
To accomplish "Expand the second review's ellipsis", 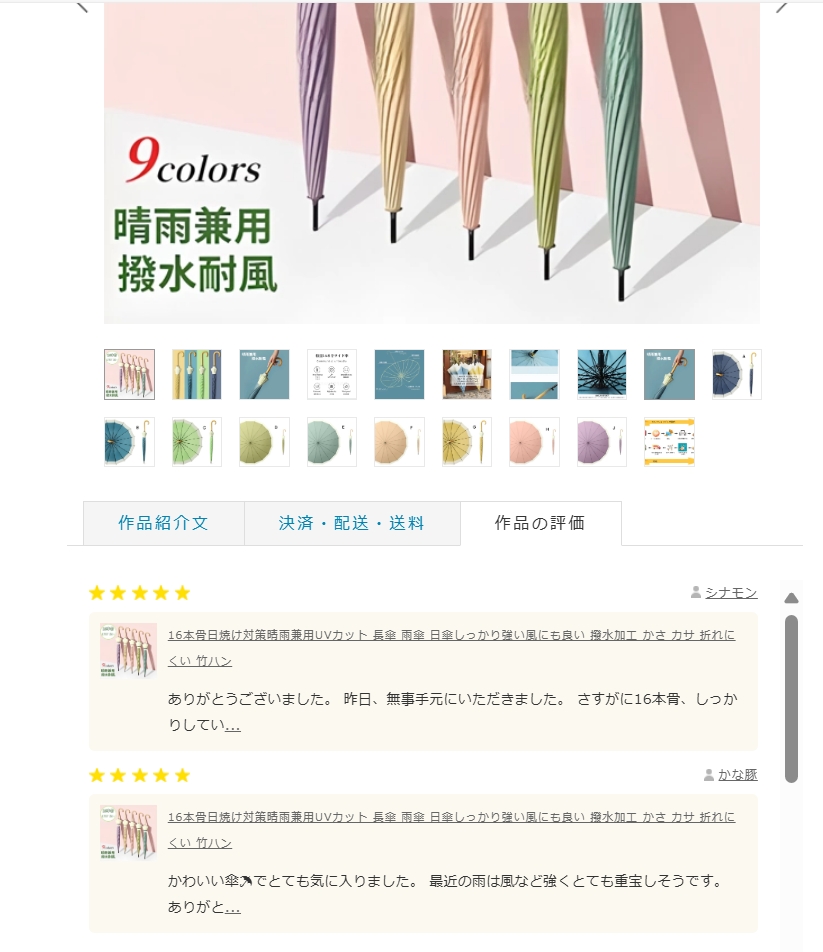I will (x=232, y=908).
